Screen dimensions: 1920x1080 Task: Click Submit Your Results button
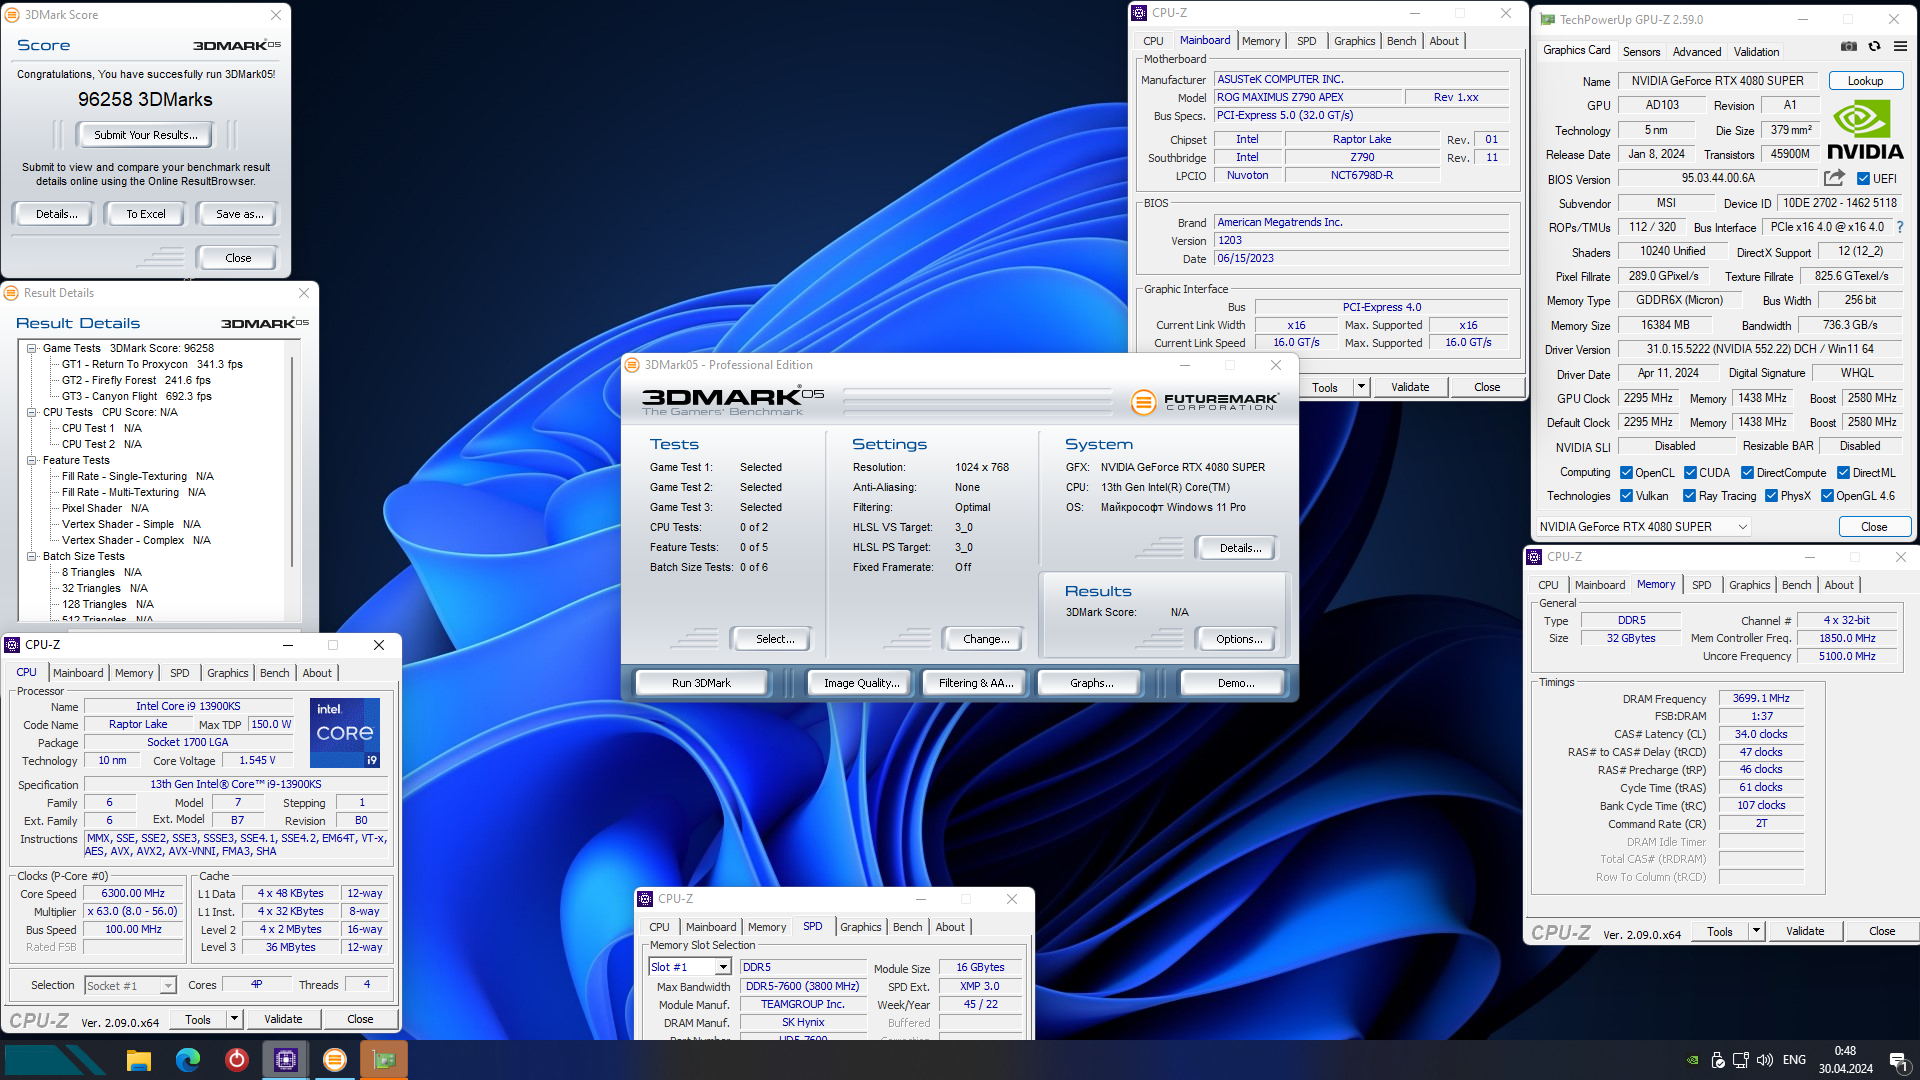point(146,135)
